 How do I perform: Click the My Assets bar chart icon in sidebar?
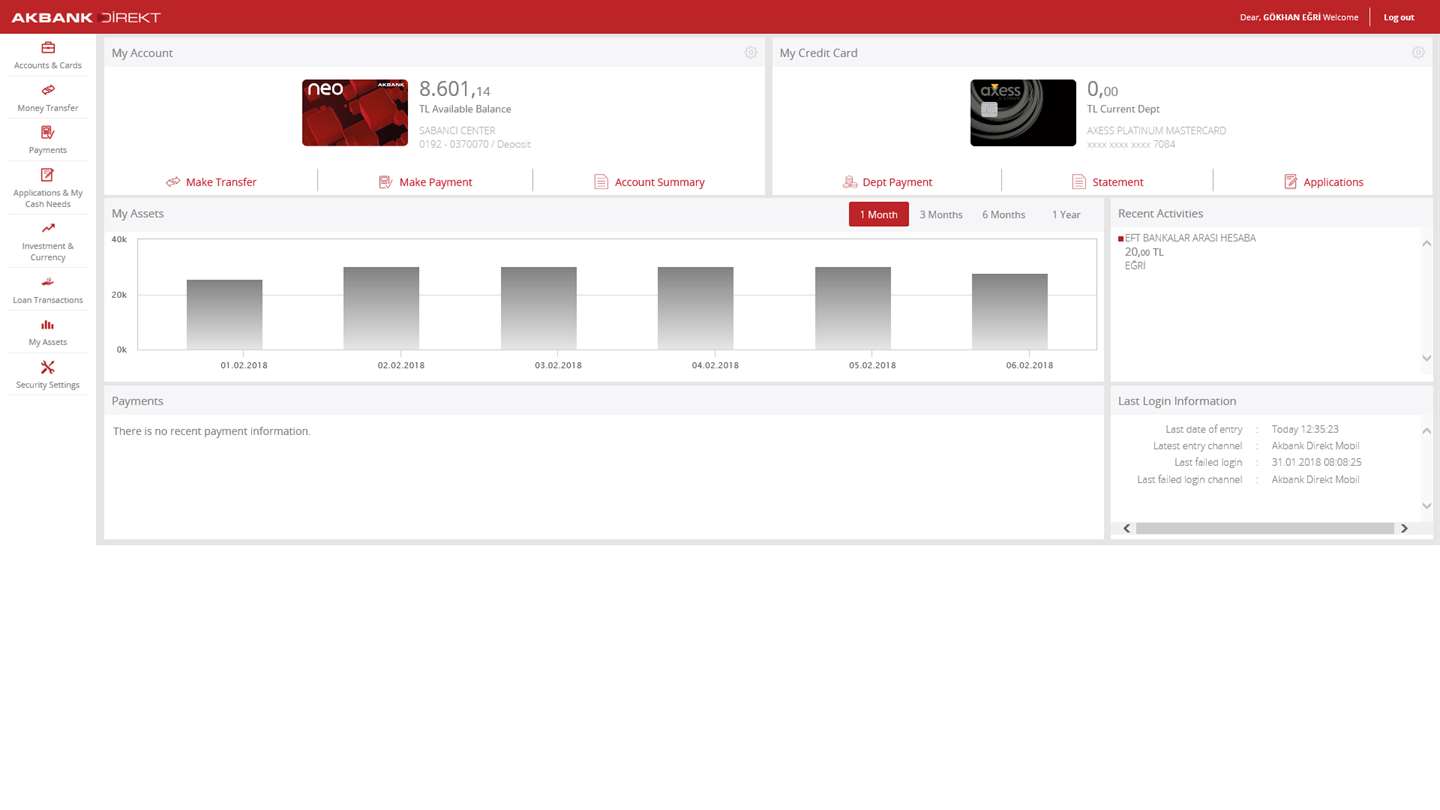pos(48,325)
